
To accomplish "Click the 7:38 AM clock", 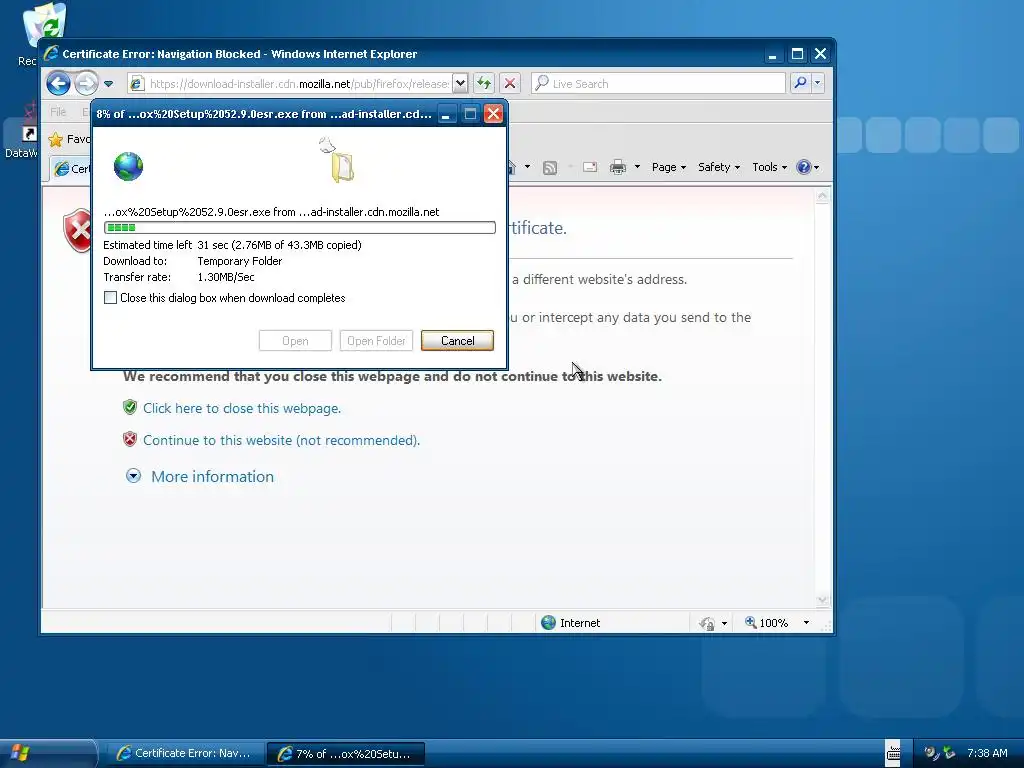I will pyautogui.click(x=987, y=753).
